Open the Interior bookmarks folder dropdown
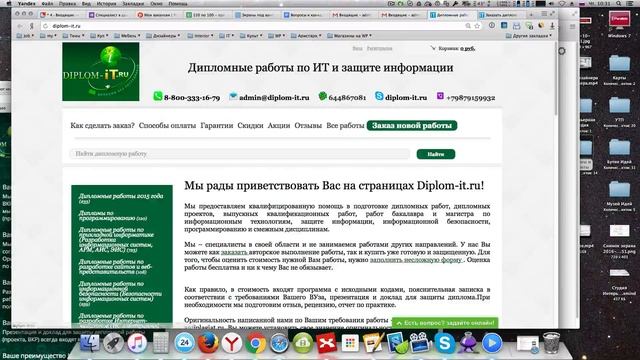640x360 pixels. pos(200,36)
